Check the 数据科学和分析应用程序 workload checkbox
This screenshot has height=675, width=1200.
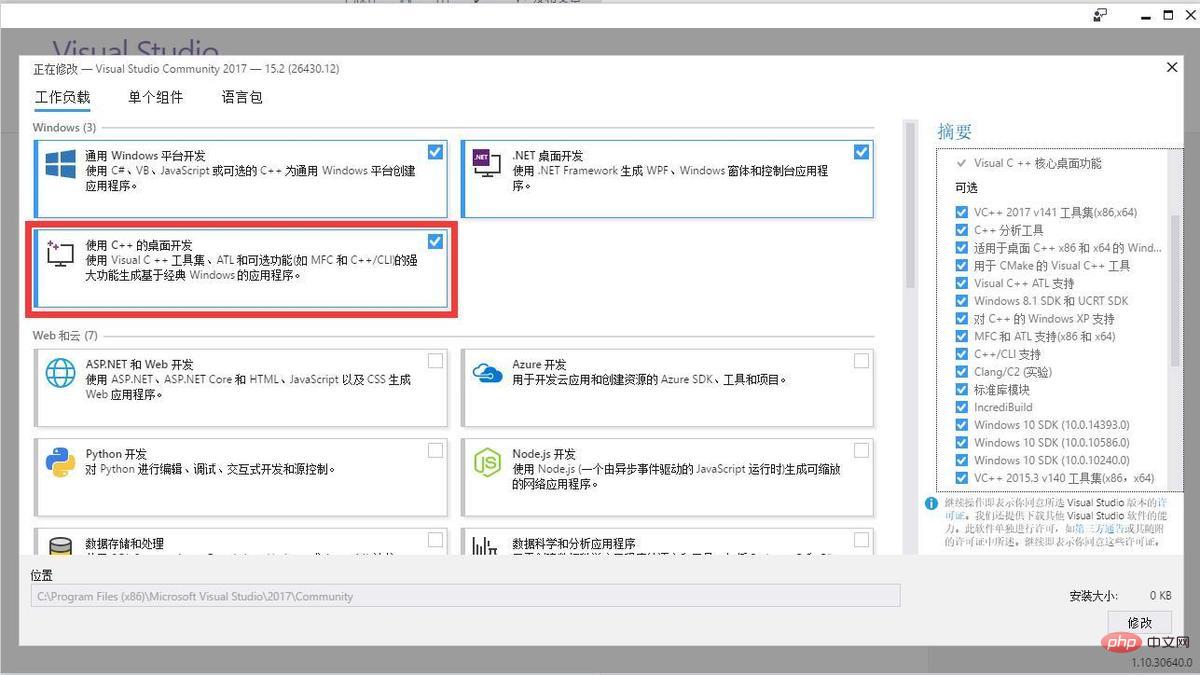[x=862, y=540]
